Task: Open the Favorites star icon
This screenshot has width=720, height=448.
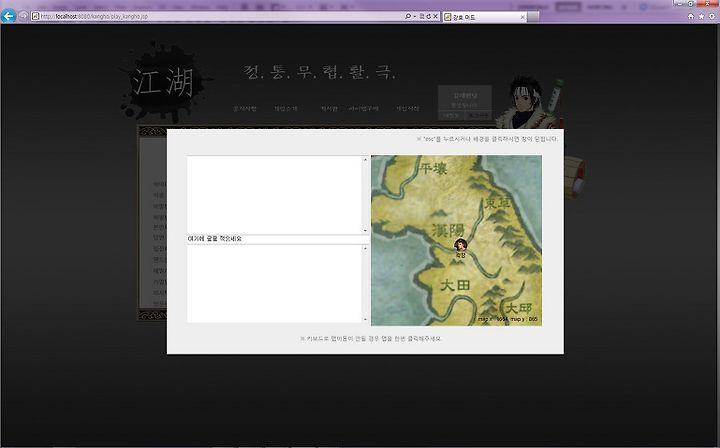Action: (701, 17)
